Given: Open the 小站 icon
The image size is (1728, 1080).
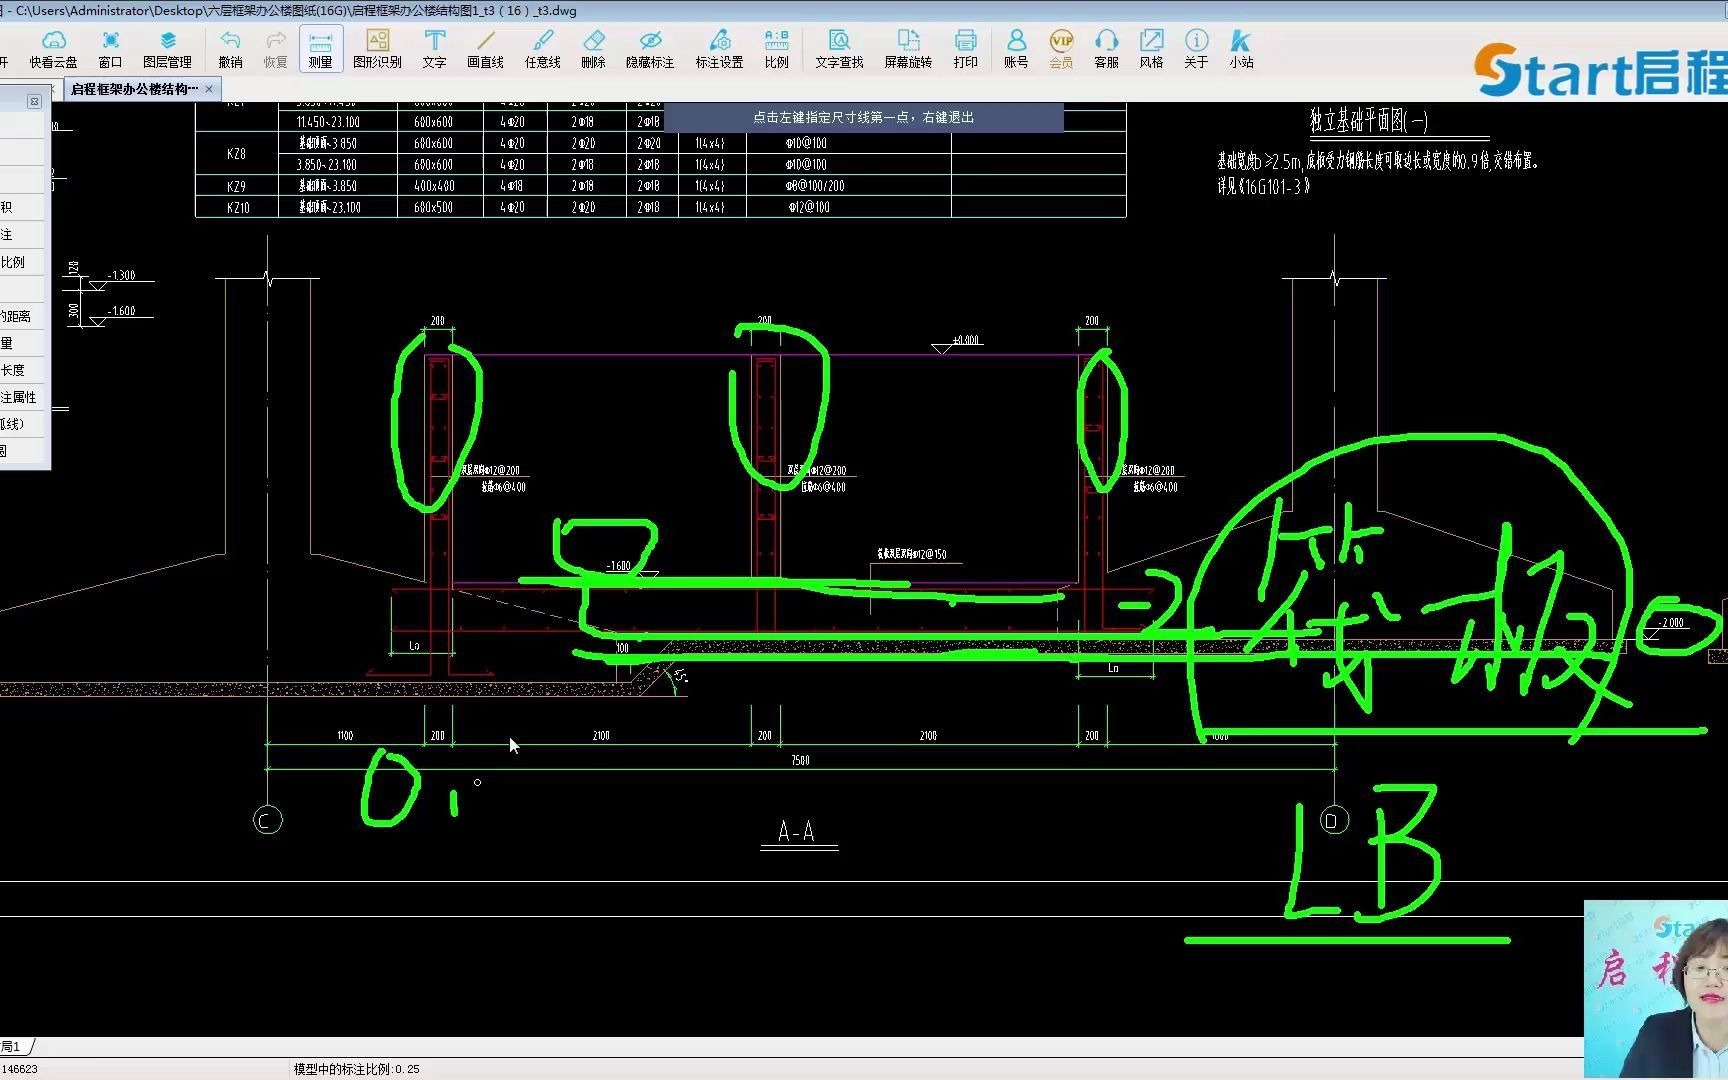Looking at the screenshot, I should click(x=1241, y=48).
